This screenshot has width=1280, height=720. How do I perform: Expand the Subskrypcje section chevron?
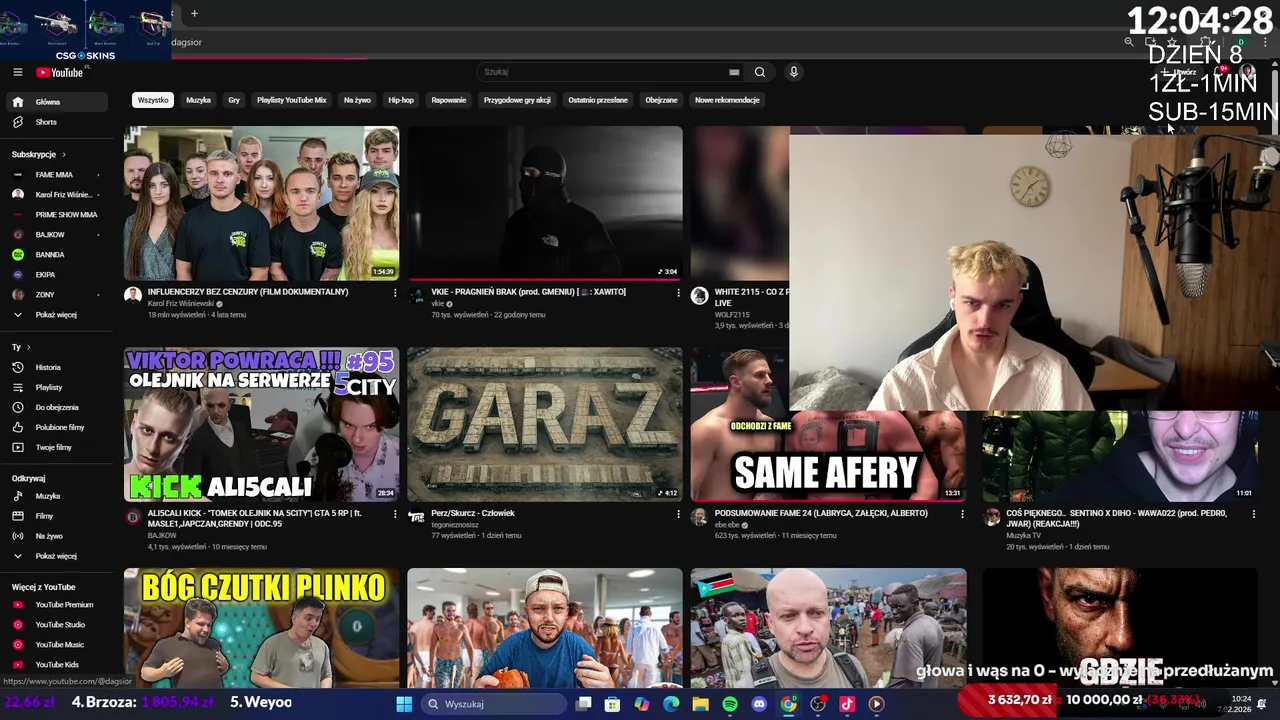(63, 155)
